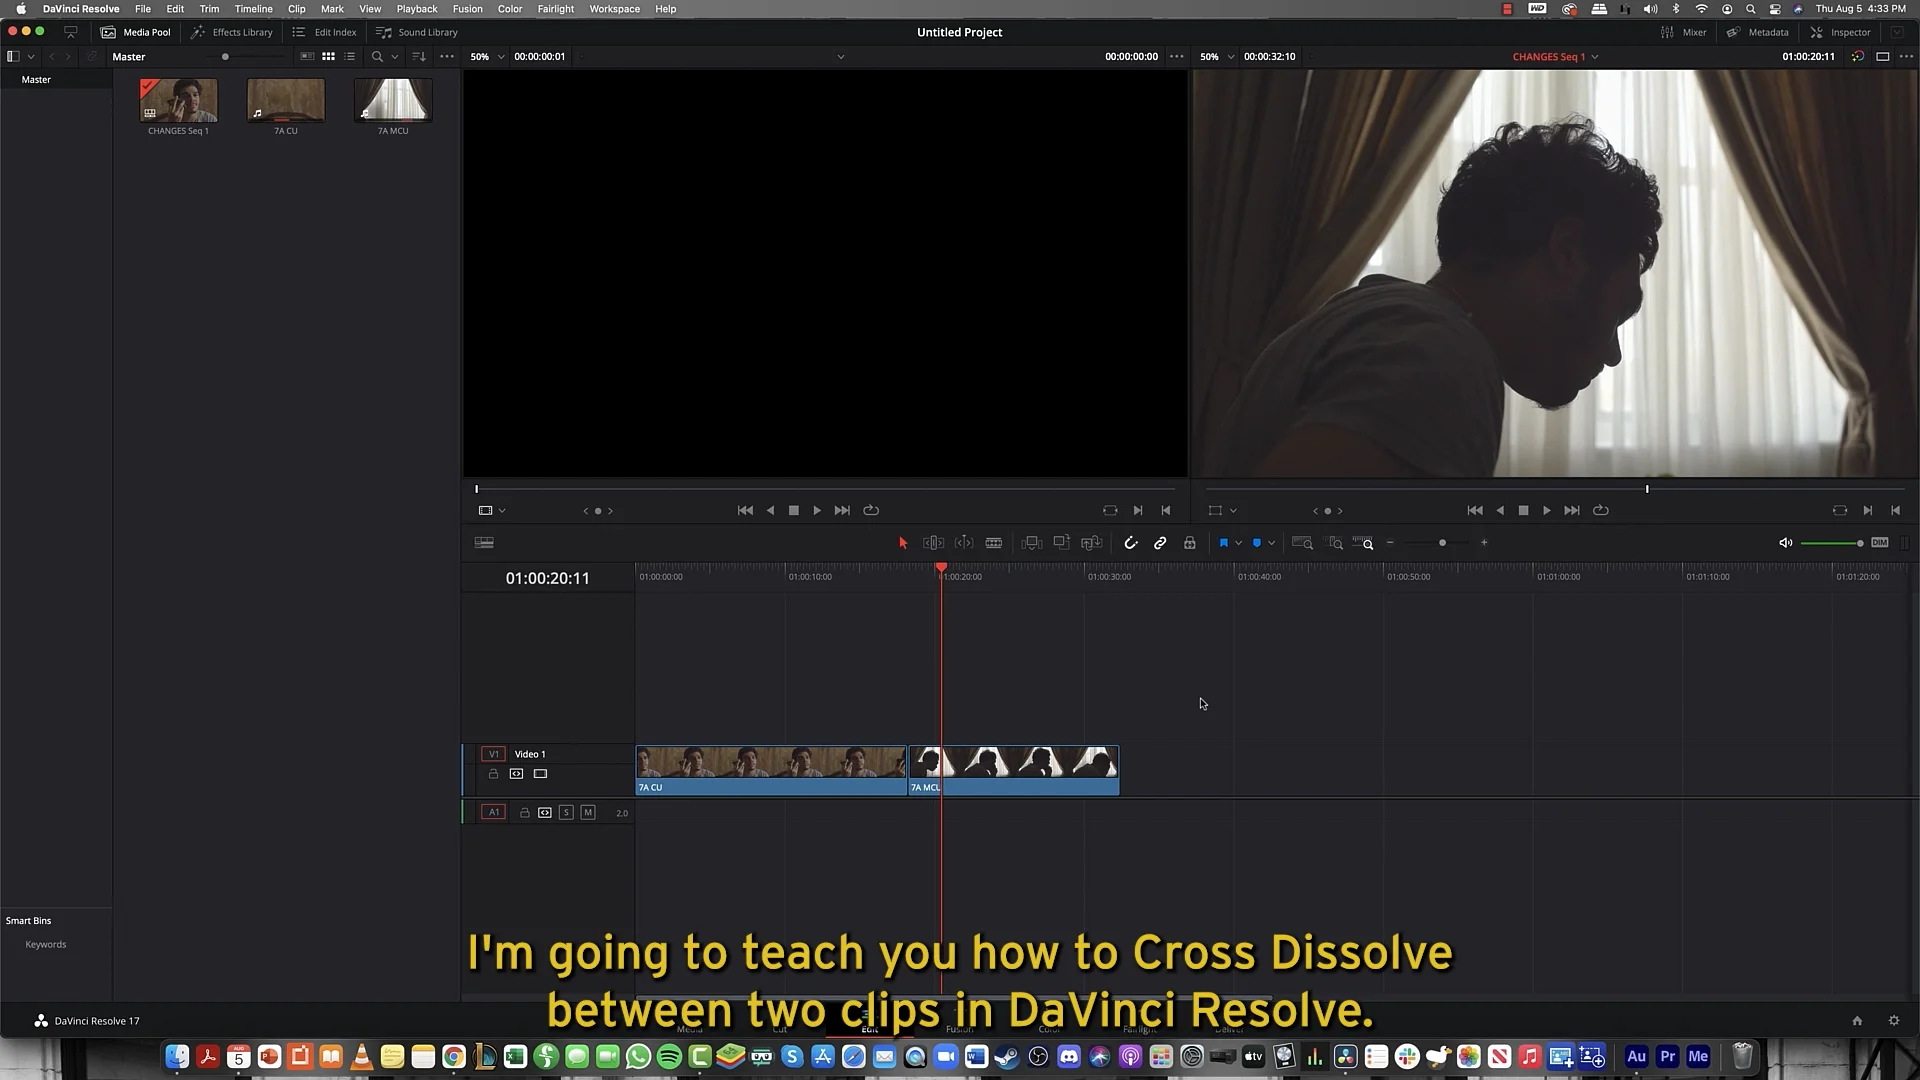Image resolution: width=1920 pixels, height=1080 pixels.
Task: Click the Position Lock padlock icon
Action: click(x=1190, y=542)
